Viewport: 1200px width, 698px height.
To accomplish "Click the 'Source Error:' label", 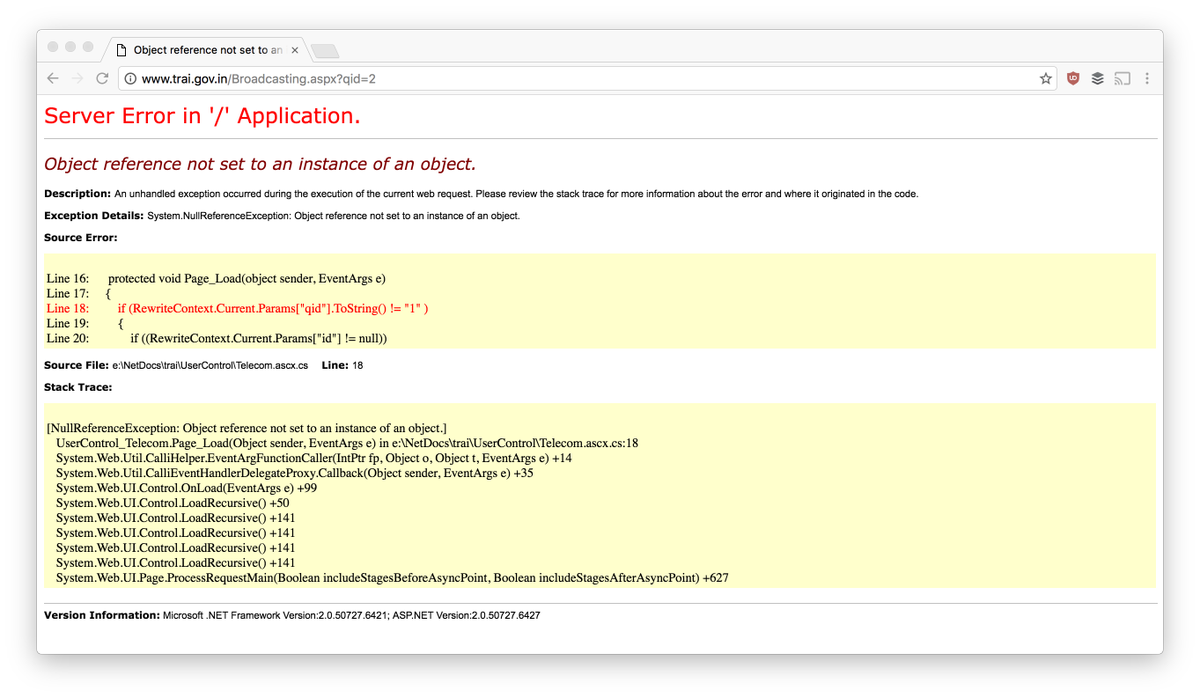I will tap(81, 238).
